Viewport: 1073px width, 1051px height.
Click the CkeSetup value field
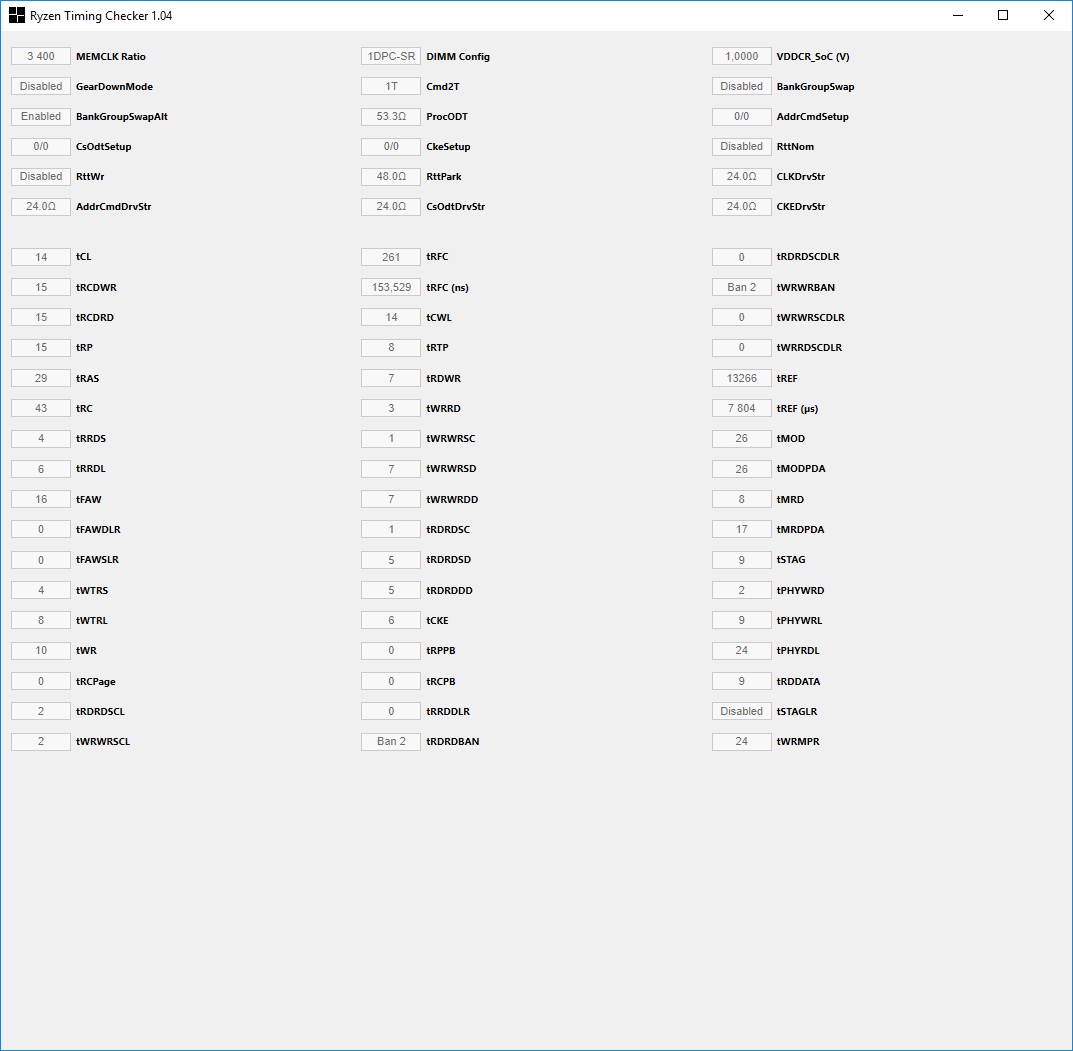391,146
